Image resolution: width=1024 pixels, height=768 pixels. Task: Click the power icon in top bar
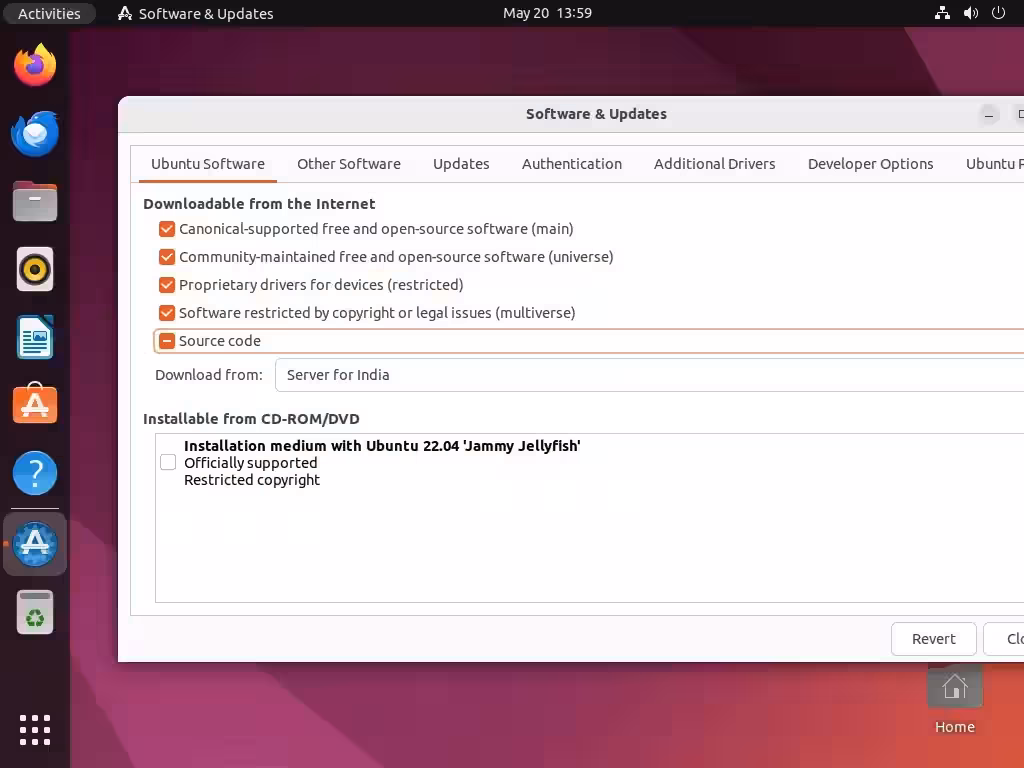coord(999,13)
